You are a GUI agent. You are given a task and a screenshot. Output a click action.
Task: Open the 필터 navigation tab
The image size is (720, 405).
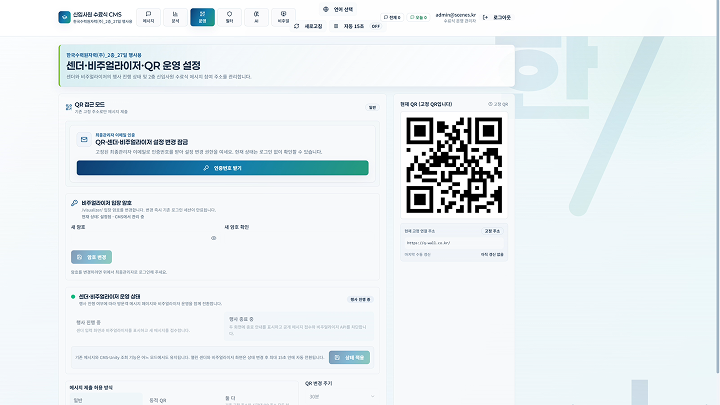[x=230, y=17]
